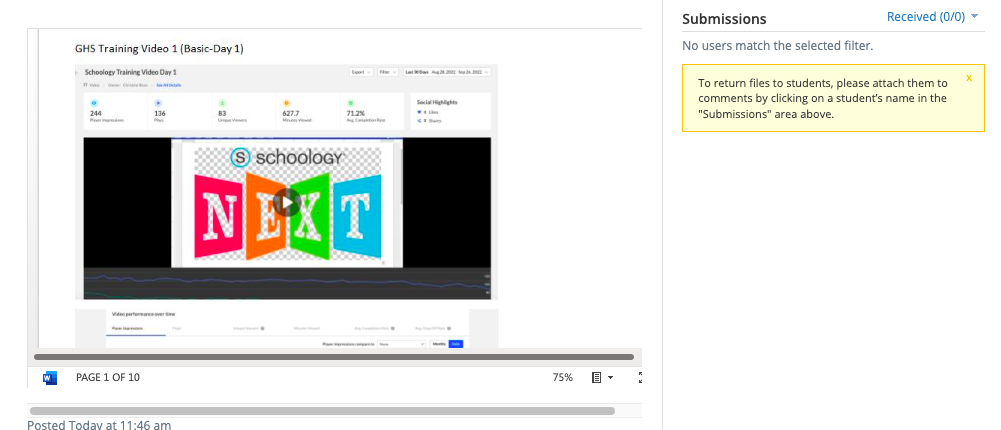Select the Unique Viewers performance tab
1001x430 pixels.
(x=247, y=329)
